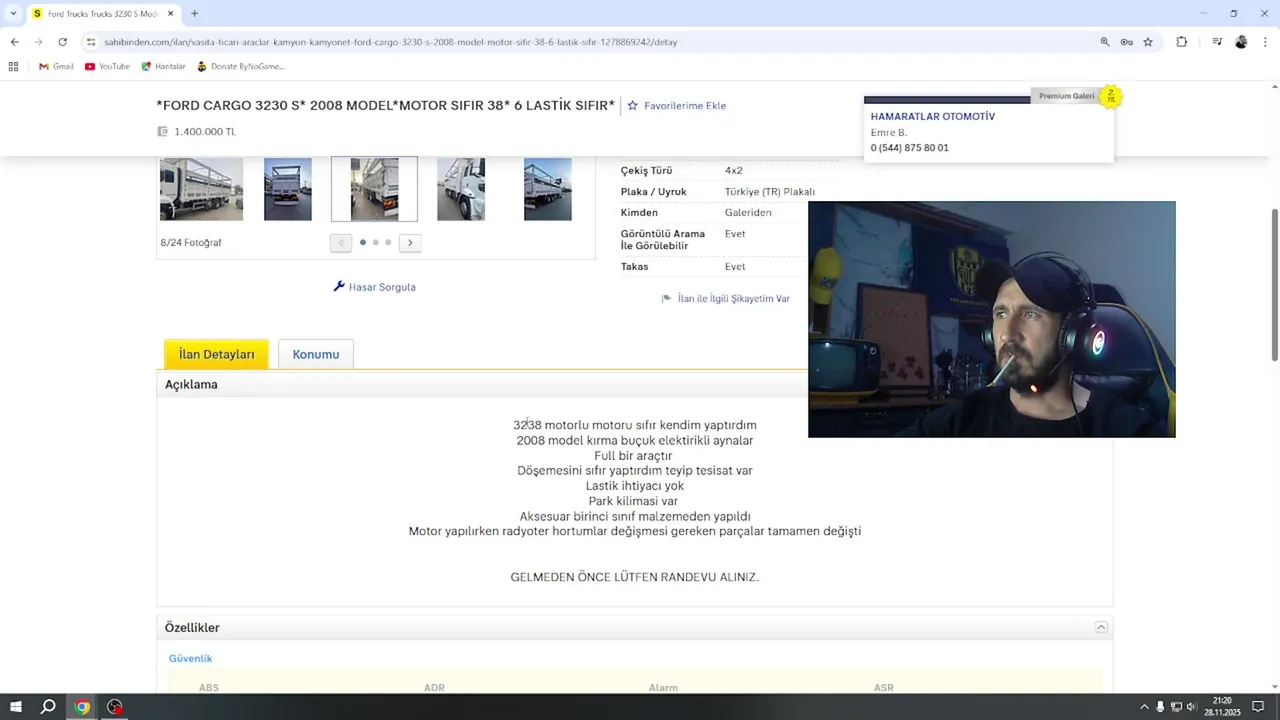The width and height of the screenshot is (1280, 720).
Task: Go to previous thumbnail page arrow
Action: click(341, 242)
